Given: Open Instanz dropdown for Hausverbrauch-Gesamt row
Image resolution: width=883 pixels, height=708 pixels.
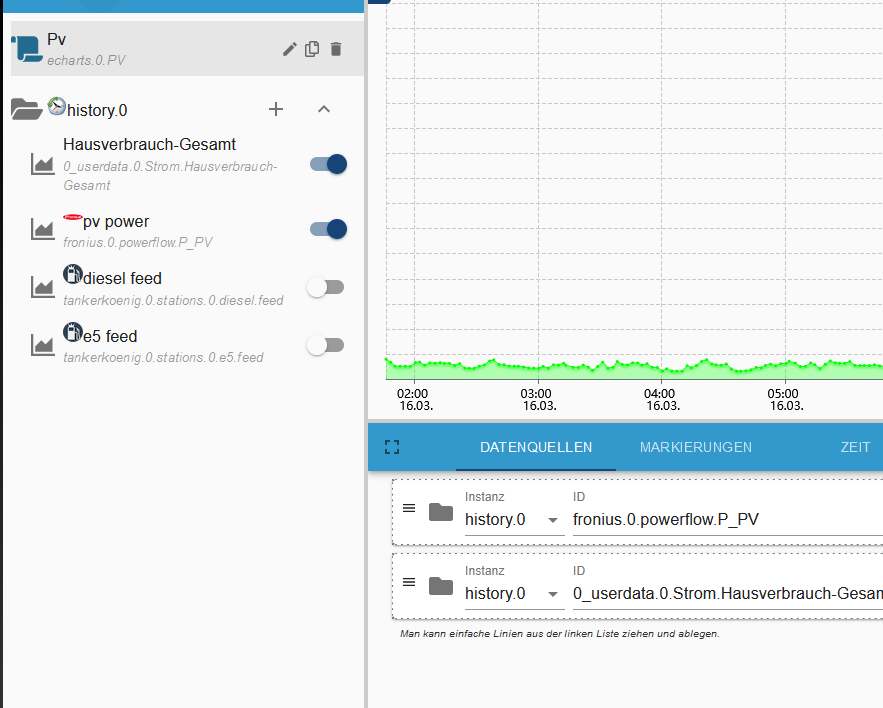Looking at the screenshot, I should pos(514,593).
